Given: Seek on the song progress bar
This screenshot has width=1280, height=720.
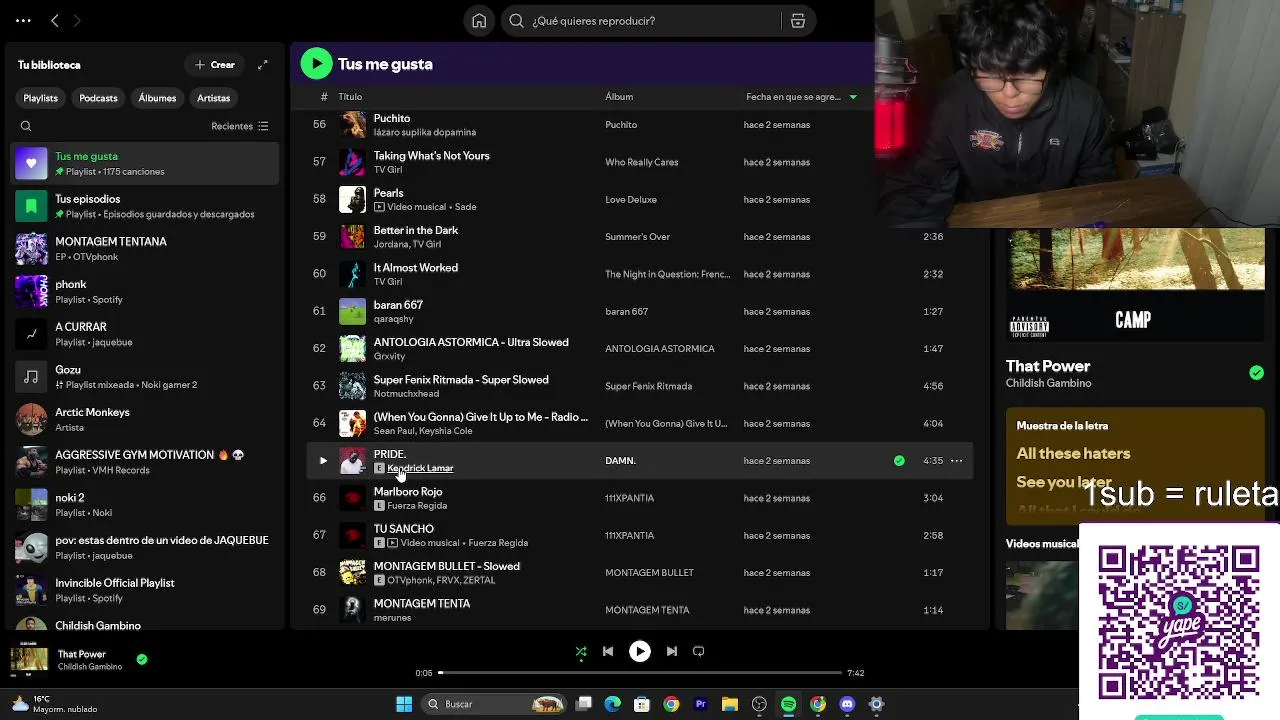Looking at the screenshot, I should pos(640,673).
